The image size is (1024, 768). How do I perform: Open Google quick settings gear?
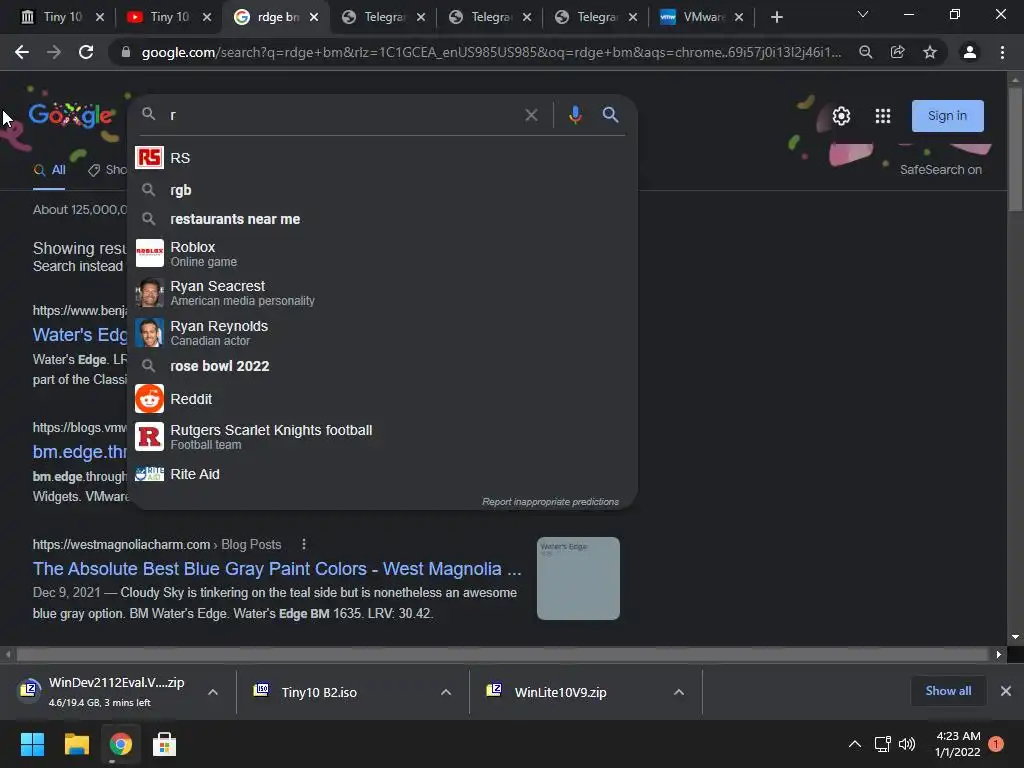pos(841,116)
